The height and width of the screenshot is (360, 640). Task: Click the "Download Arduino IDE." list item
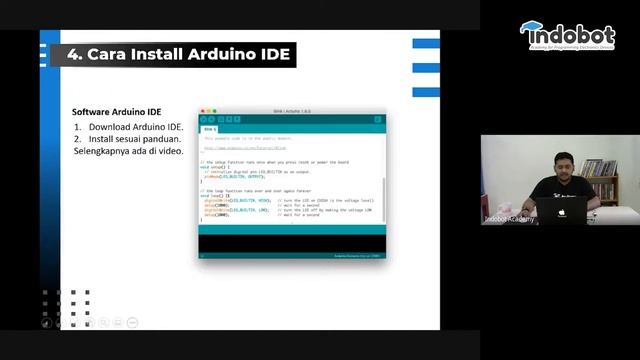[136, 127]
